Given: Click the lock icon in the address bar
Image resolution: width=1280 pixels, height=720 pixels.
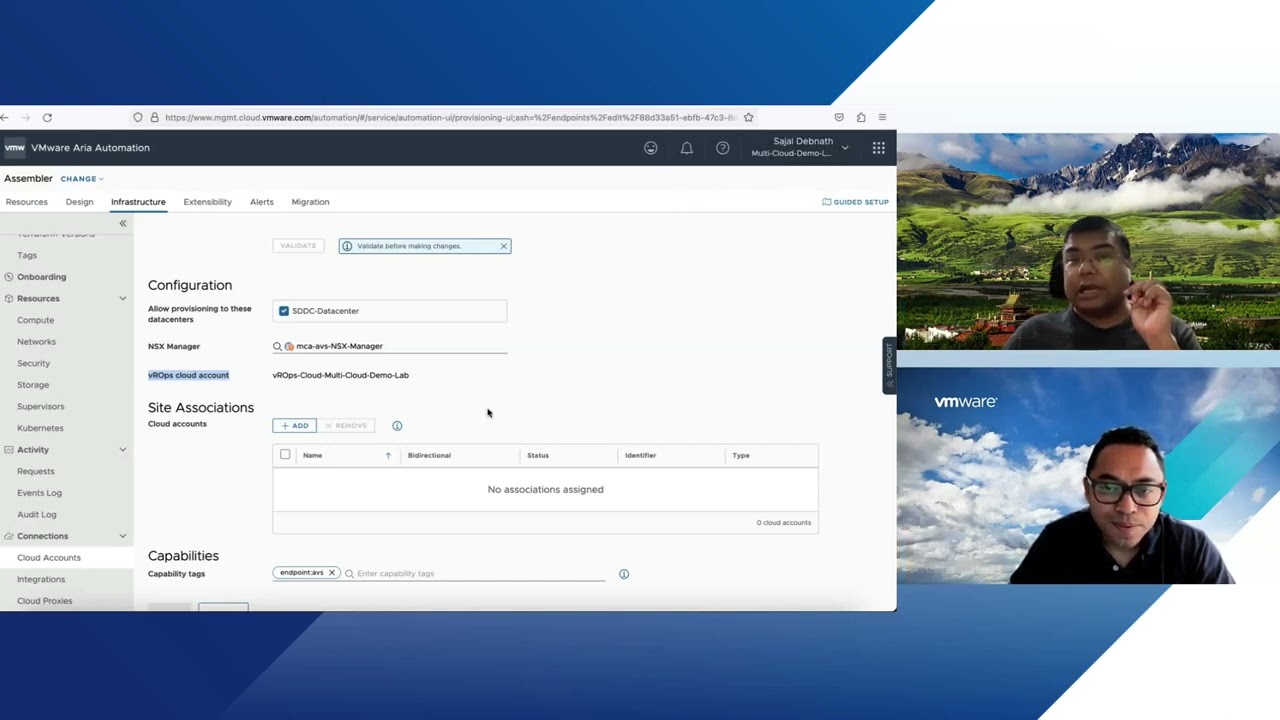Looking at the screenshot, I should pos(154,117).
